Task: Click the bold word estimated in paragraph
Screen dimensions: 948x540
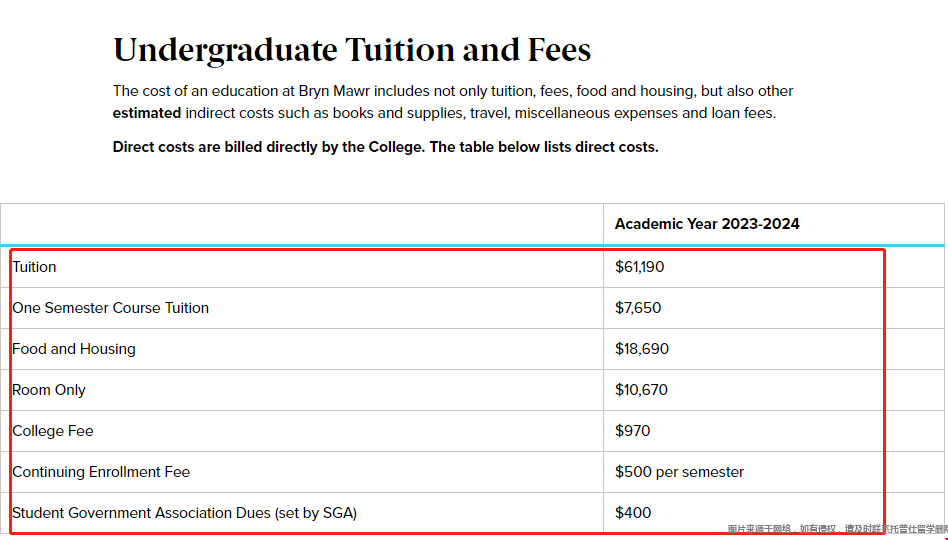Action: 147,113
